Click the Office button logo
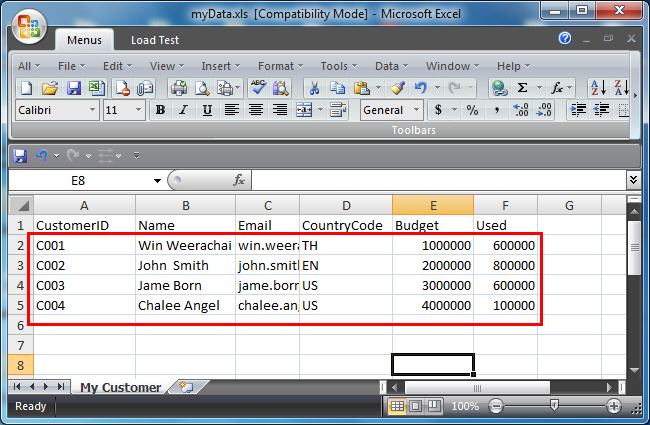This screenshot has height=425, width=650. coord(29,27)
